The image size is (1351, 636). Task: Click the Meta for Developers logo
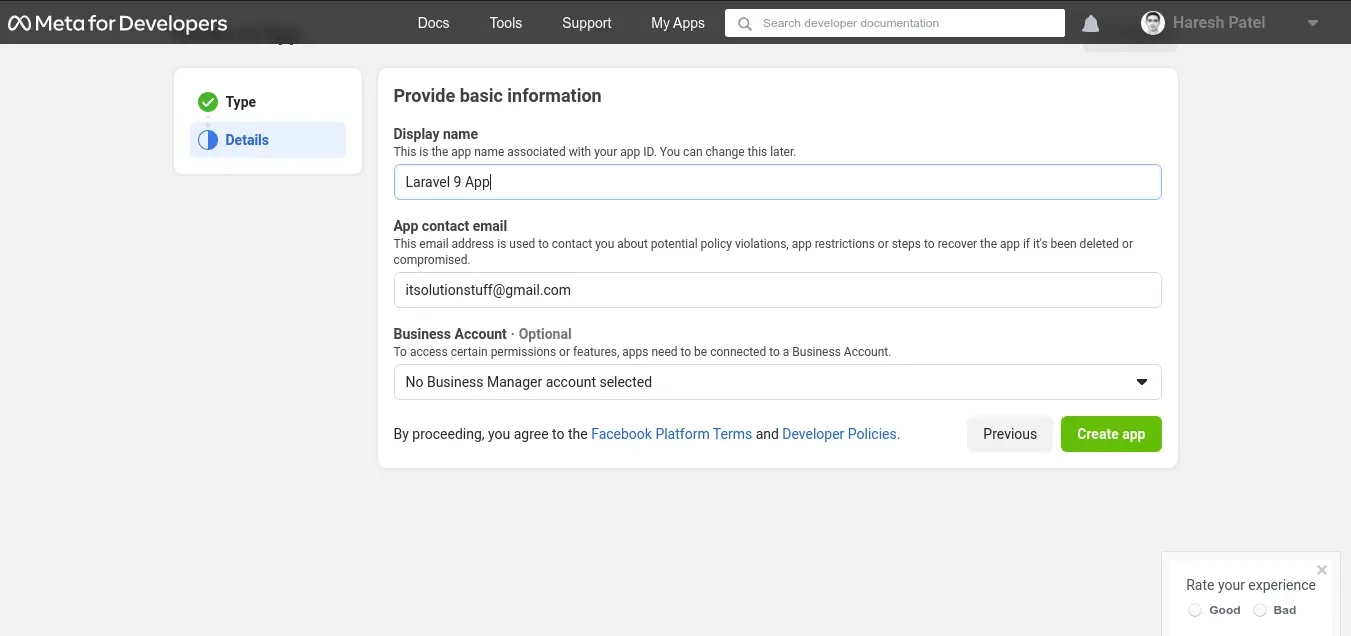pyautogui.click(x=118, y=23)
